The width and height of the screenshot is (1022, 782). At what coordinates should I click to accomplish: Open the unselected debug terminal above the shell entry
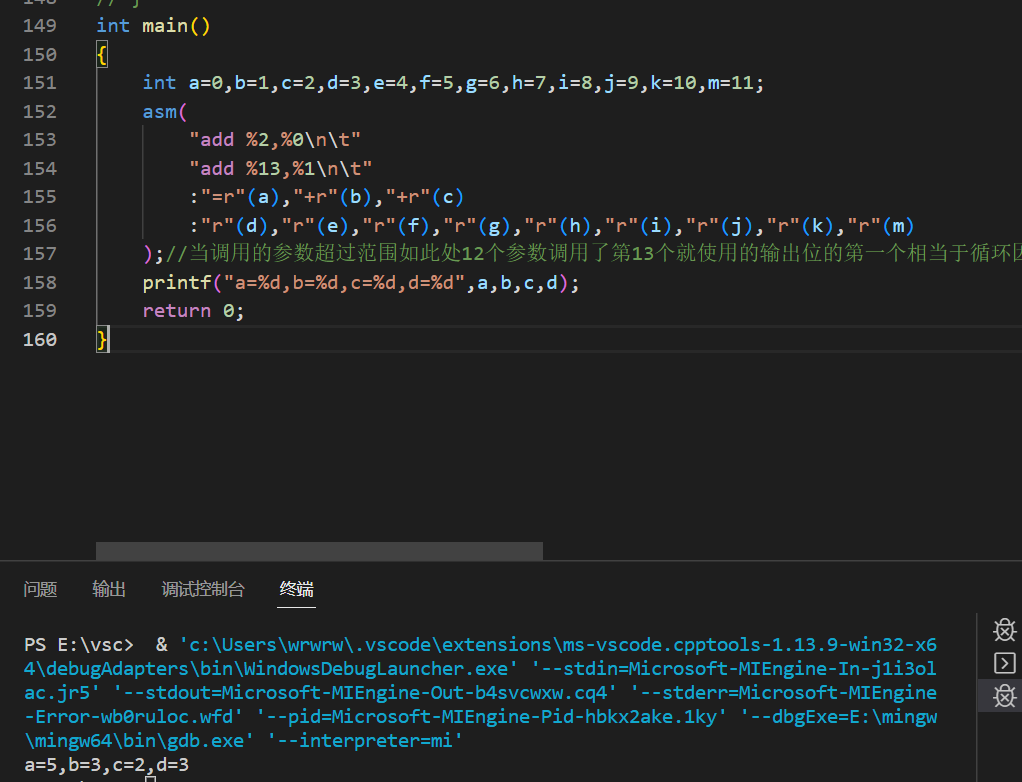tap(1004, 631)
